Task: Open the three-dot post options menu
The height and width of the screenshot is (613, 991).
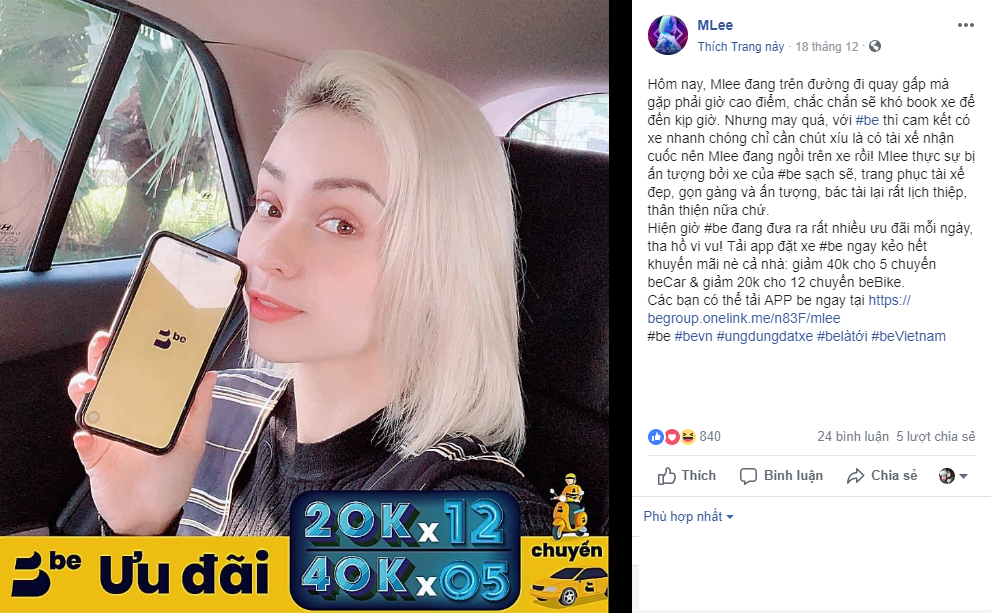Action: tap(965, 25)
